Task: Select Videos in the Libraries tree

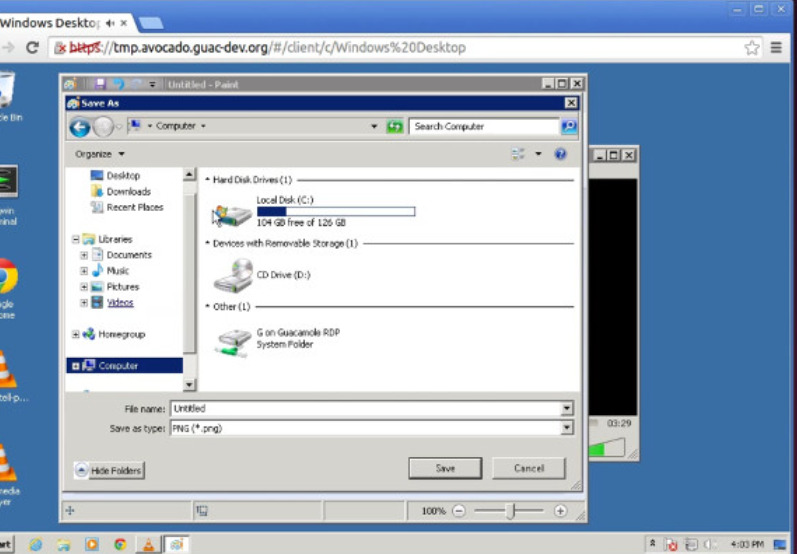Action: (120, 303)
